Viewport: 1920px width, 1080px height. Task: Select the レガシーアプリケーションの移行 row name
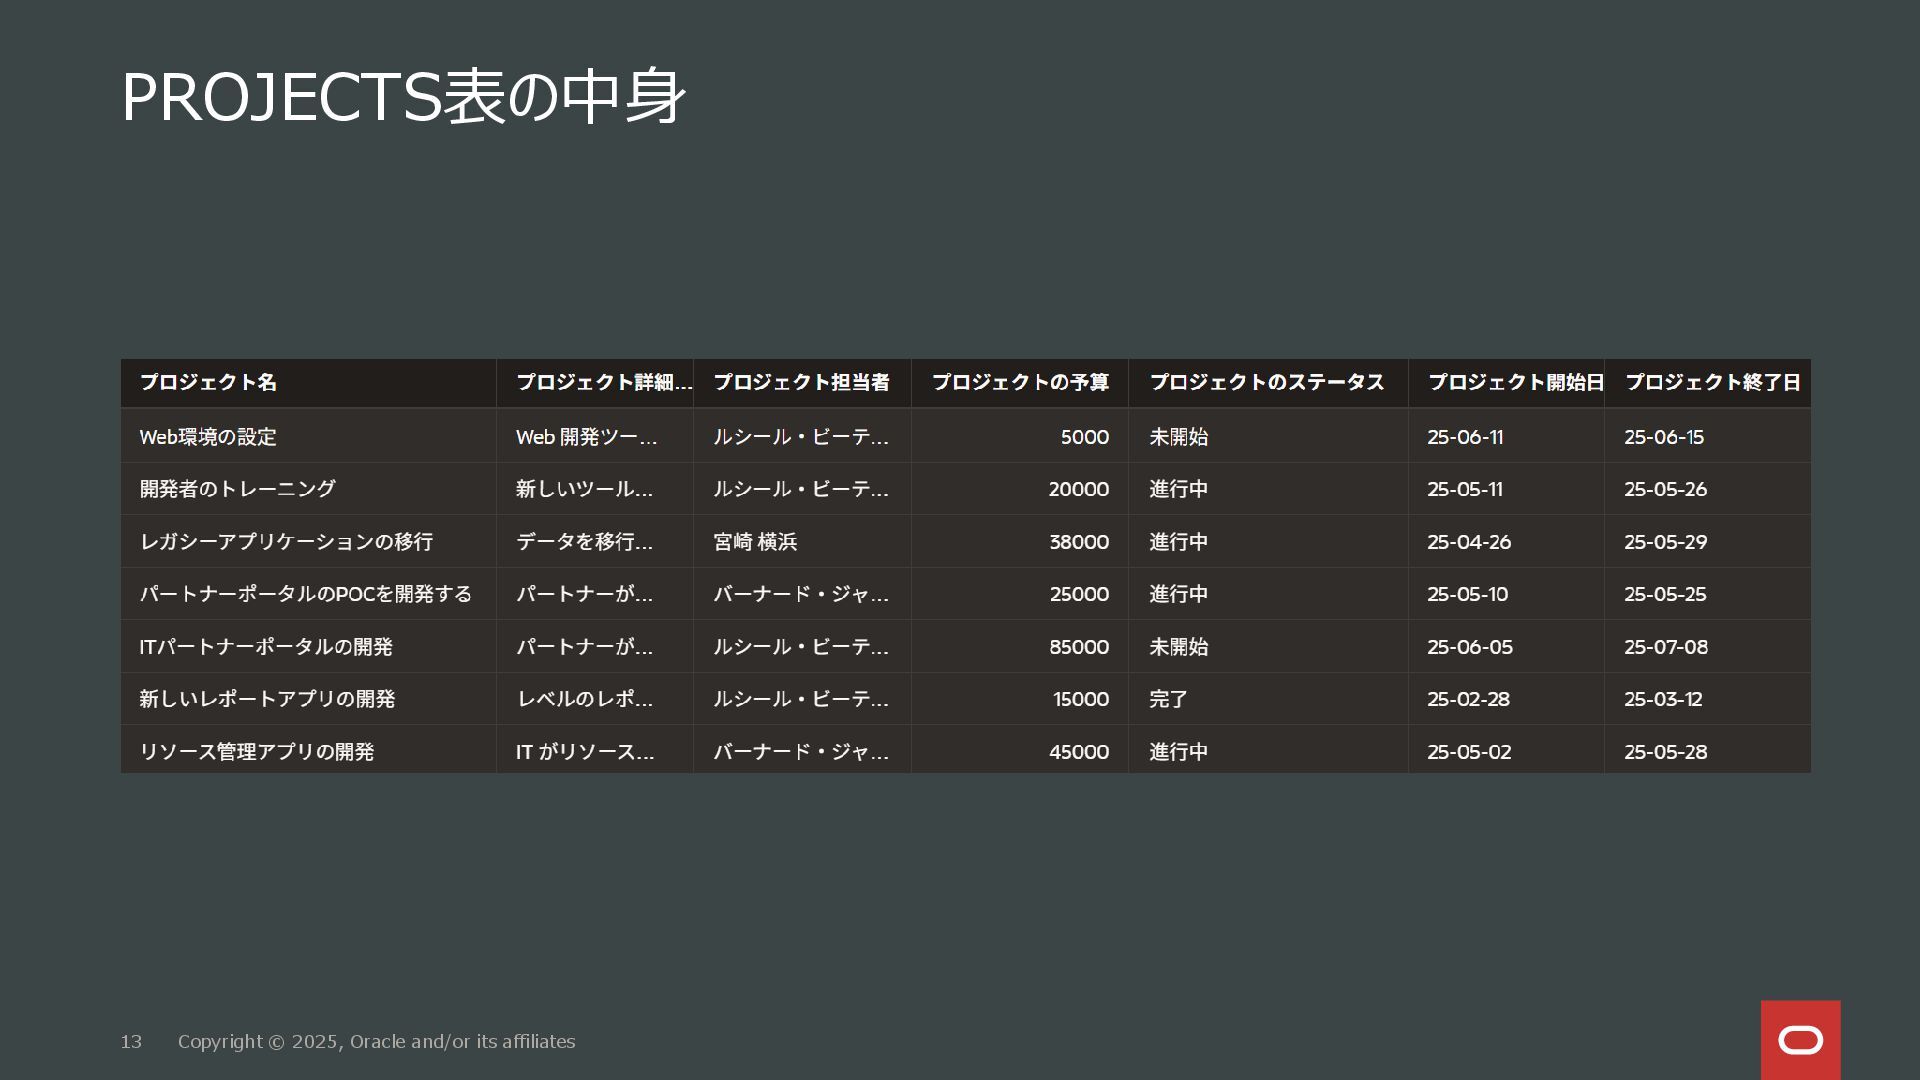click(x=286, y=542)
